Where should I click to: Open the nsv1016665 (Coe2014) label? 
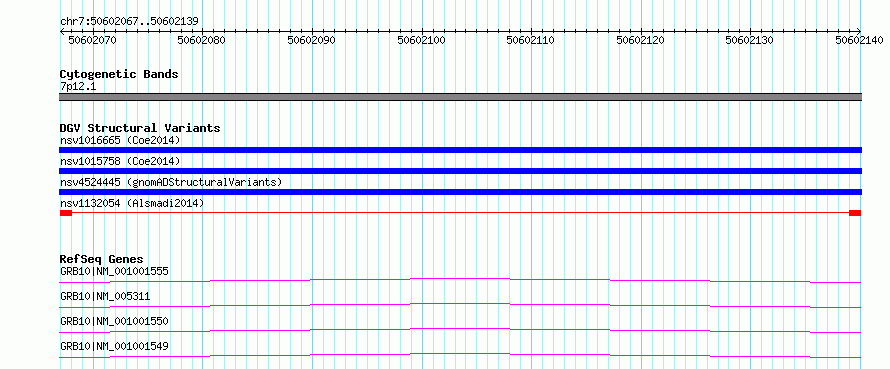[x=120, y=140]
